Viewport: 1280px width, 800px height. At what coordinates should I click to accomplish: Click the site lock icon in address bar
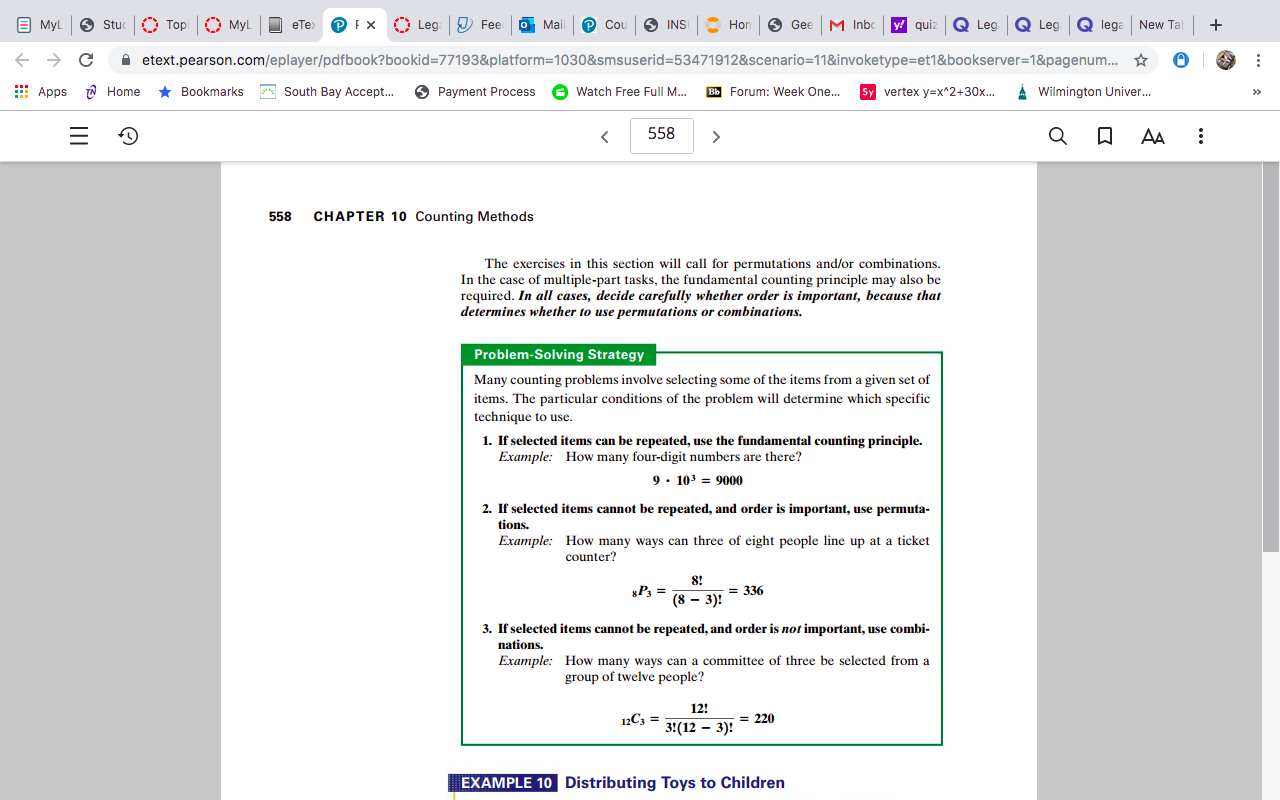(127, 60)
